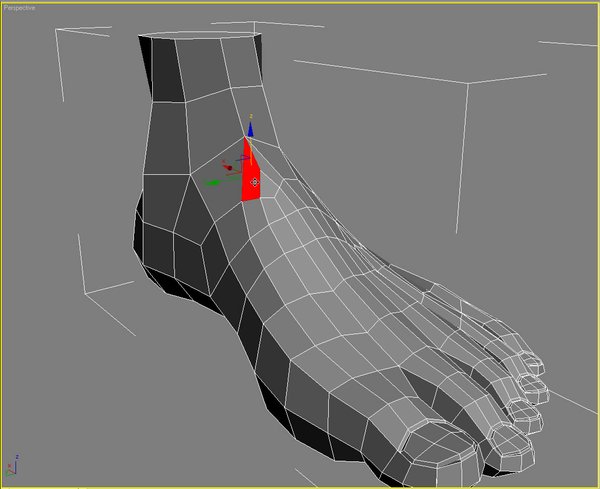
Task: Click the yellow active viewport border at top
Action: [x=300, y=1]
